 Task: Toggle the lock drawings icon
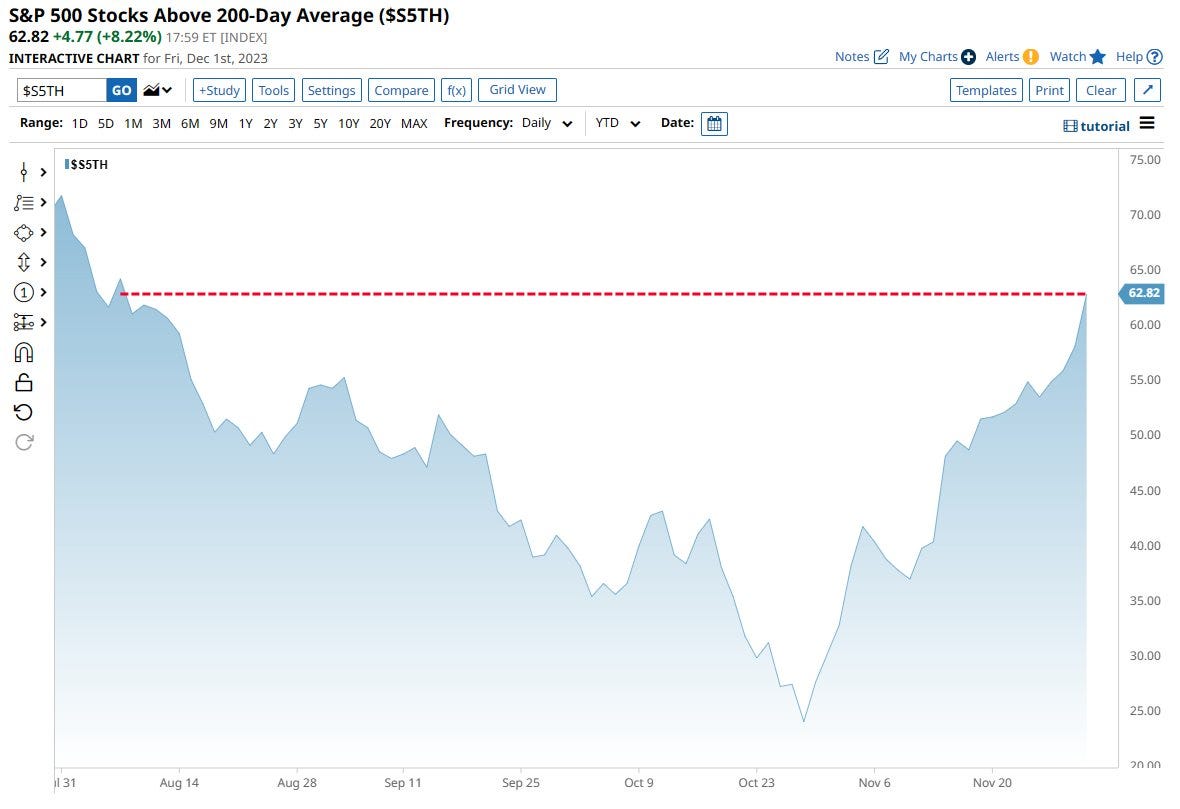pos(24,382)
